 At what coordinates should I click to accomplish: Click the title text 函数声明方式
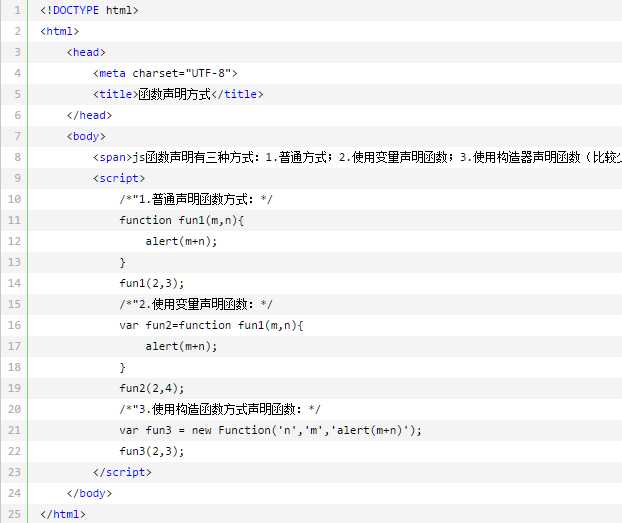tap(175, 94)
